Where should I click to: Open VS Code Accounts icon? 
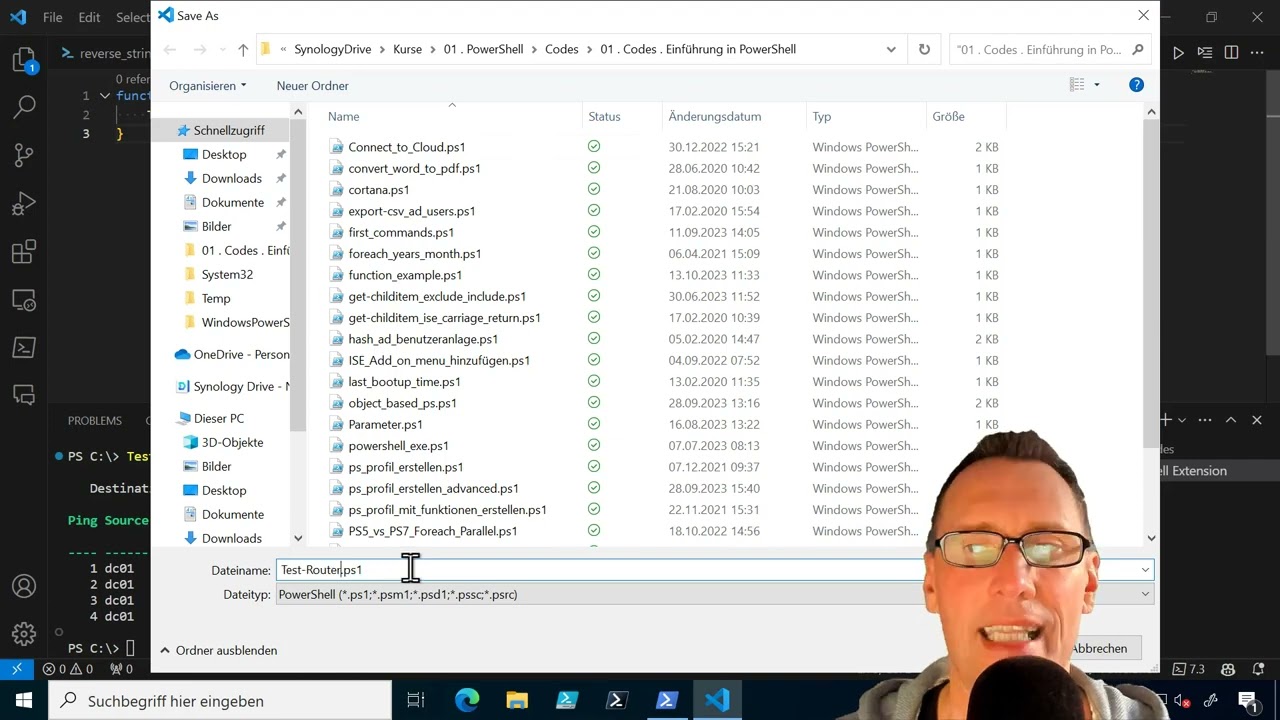[x=24, y=586]
